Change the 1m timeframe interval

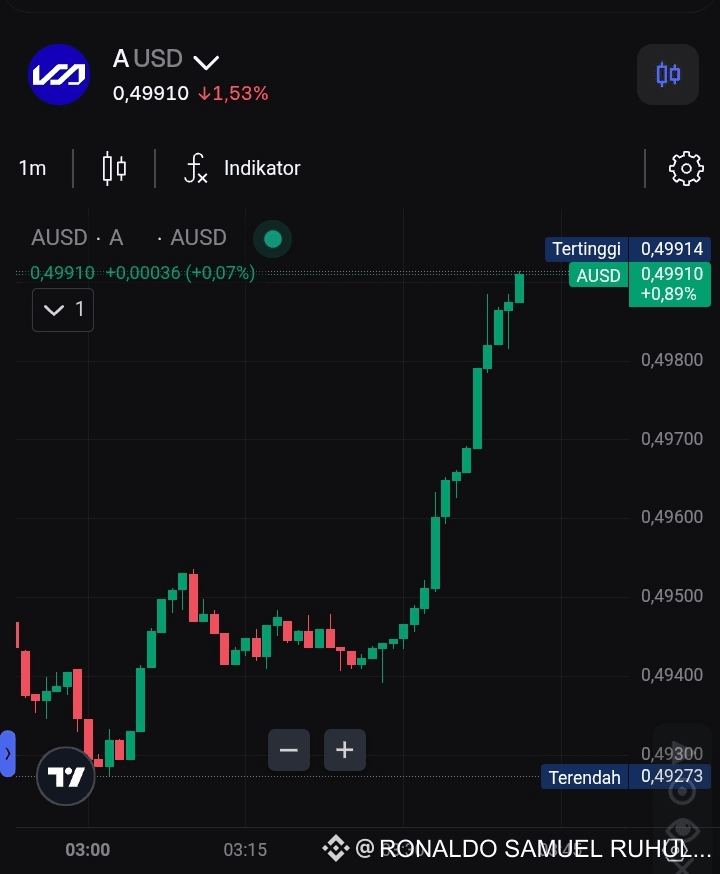click(x=32, y=168)
